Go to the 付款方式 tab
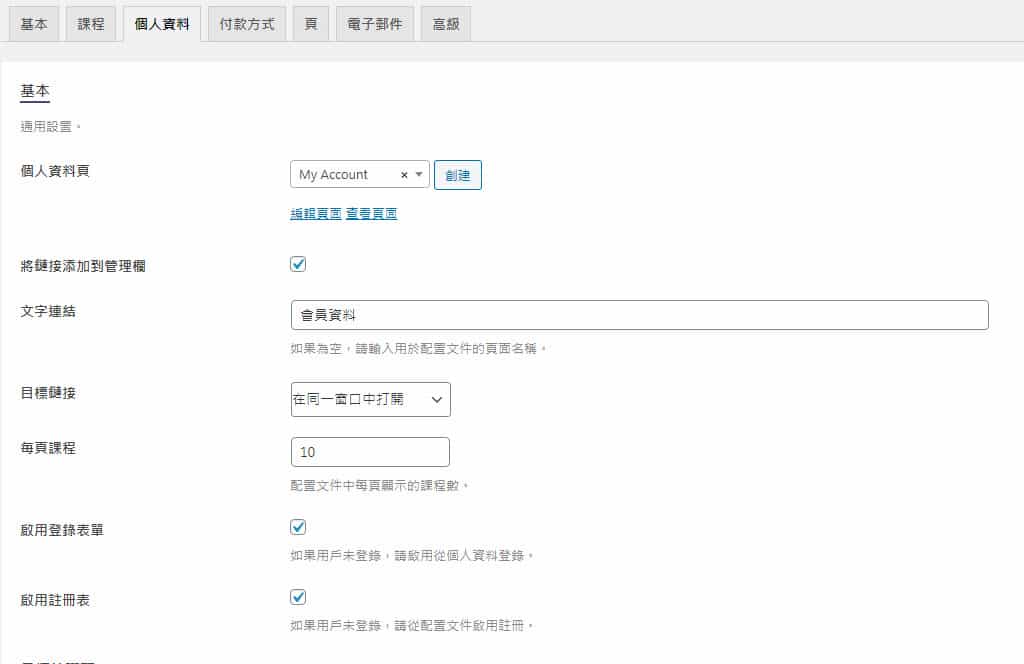The image size is (1024, 664). pyautogui.click(x=247, y=24)
